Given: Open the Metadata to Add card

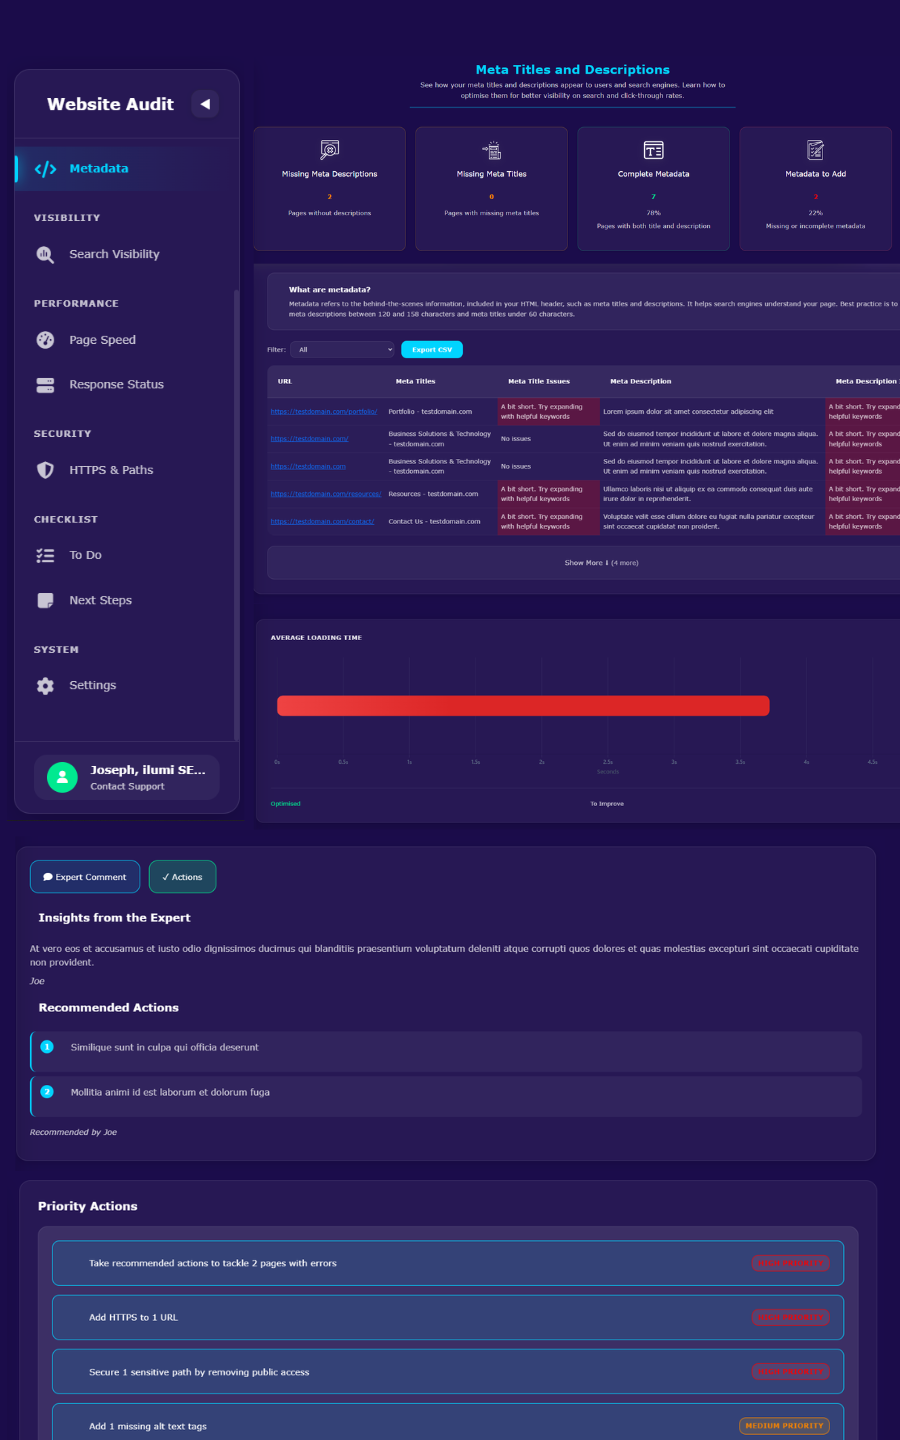Looking at the screenshot, I should (815, 188).
